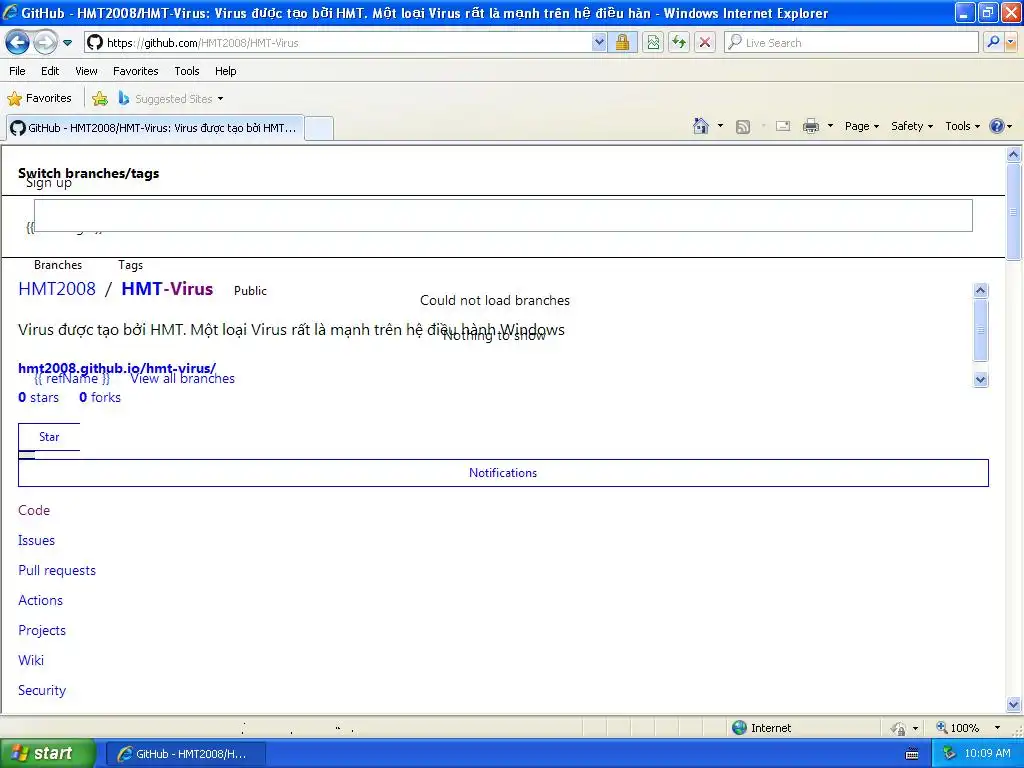1024x768 pixels.
Task: Open the Safety command menu
Action: pyautogui.click(x=912, y=126)
